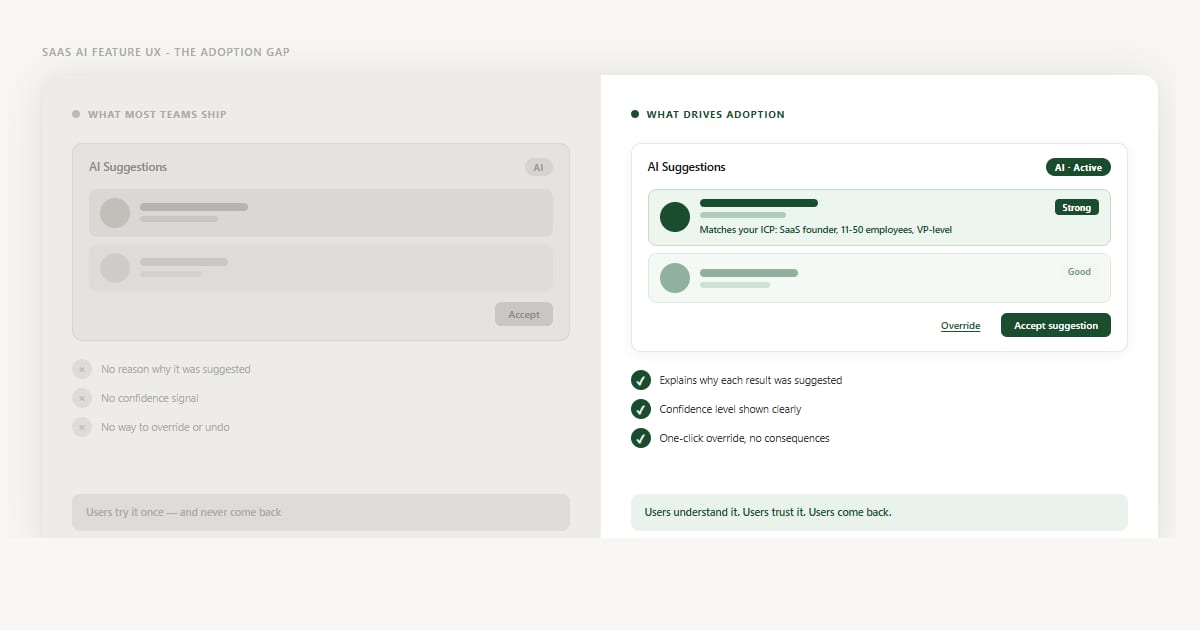1200x630 pixels.
Task: Click the x icon beside 'No confidence signal'
Action: 82,398
